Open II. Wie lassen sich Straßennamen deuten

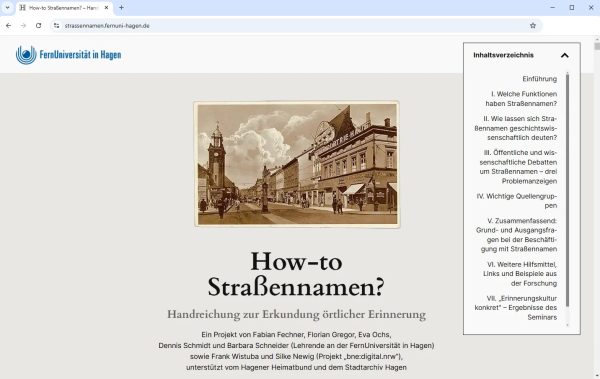coord(516,128)
